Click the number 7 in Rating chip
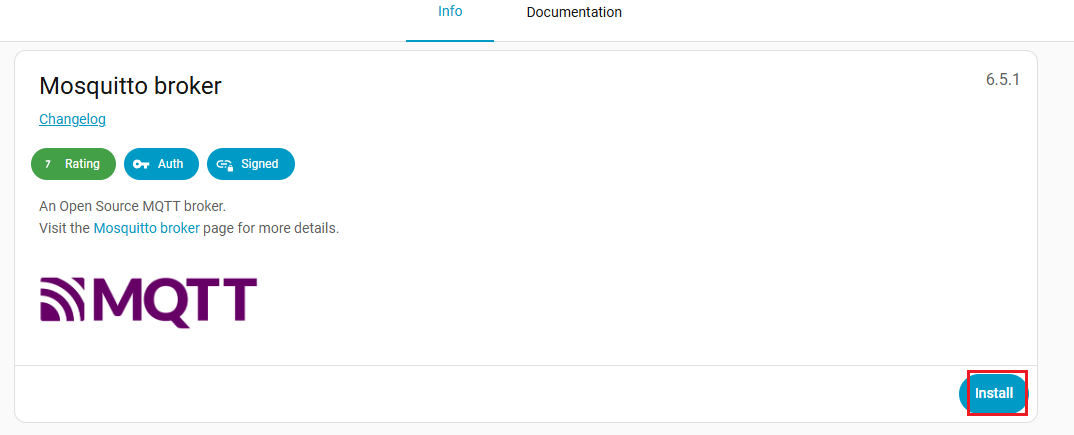This screenshot has height=435, width=1074. click(47, 164)
